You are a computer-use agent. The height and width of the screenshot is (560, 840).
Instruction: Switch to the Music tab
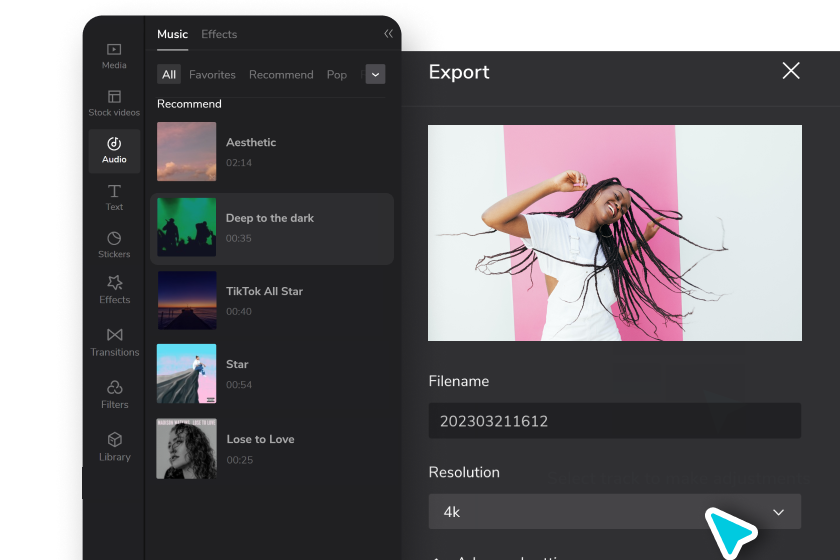click(x=172, y=34)
